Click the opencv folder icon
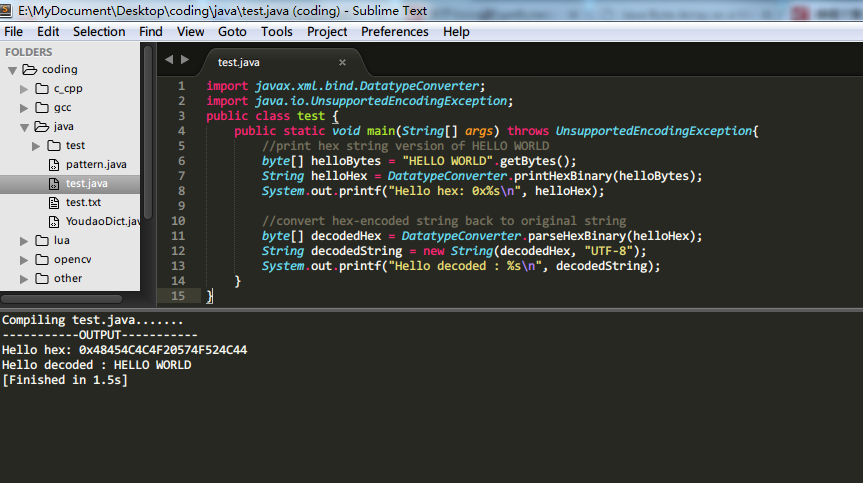Screen dimensions: 863x483 tap(42, 259)
